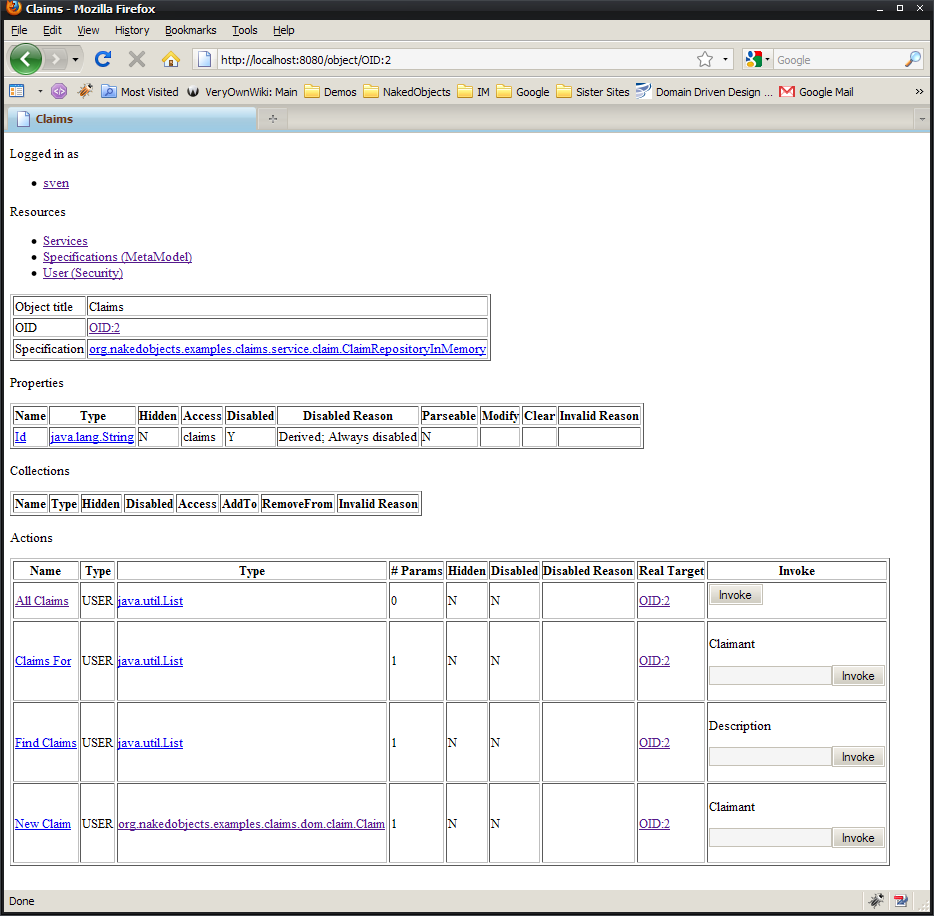Follow the sven user link
The height and width of the screenshot is (916, 934).
point(56,183)
